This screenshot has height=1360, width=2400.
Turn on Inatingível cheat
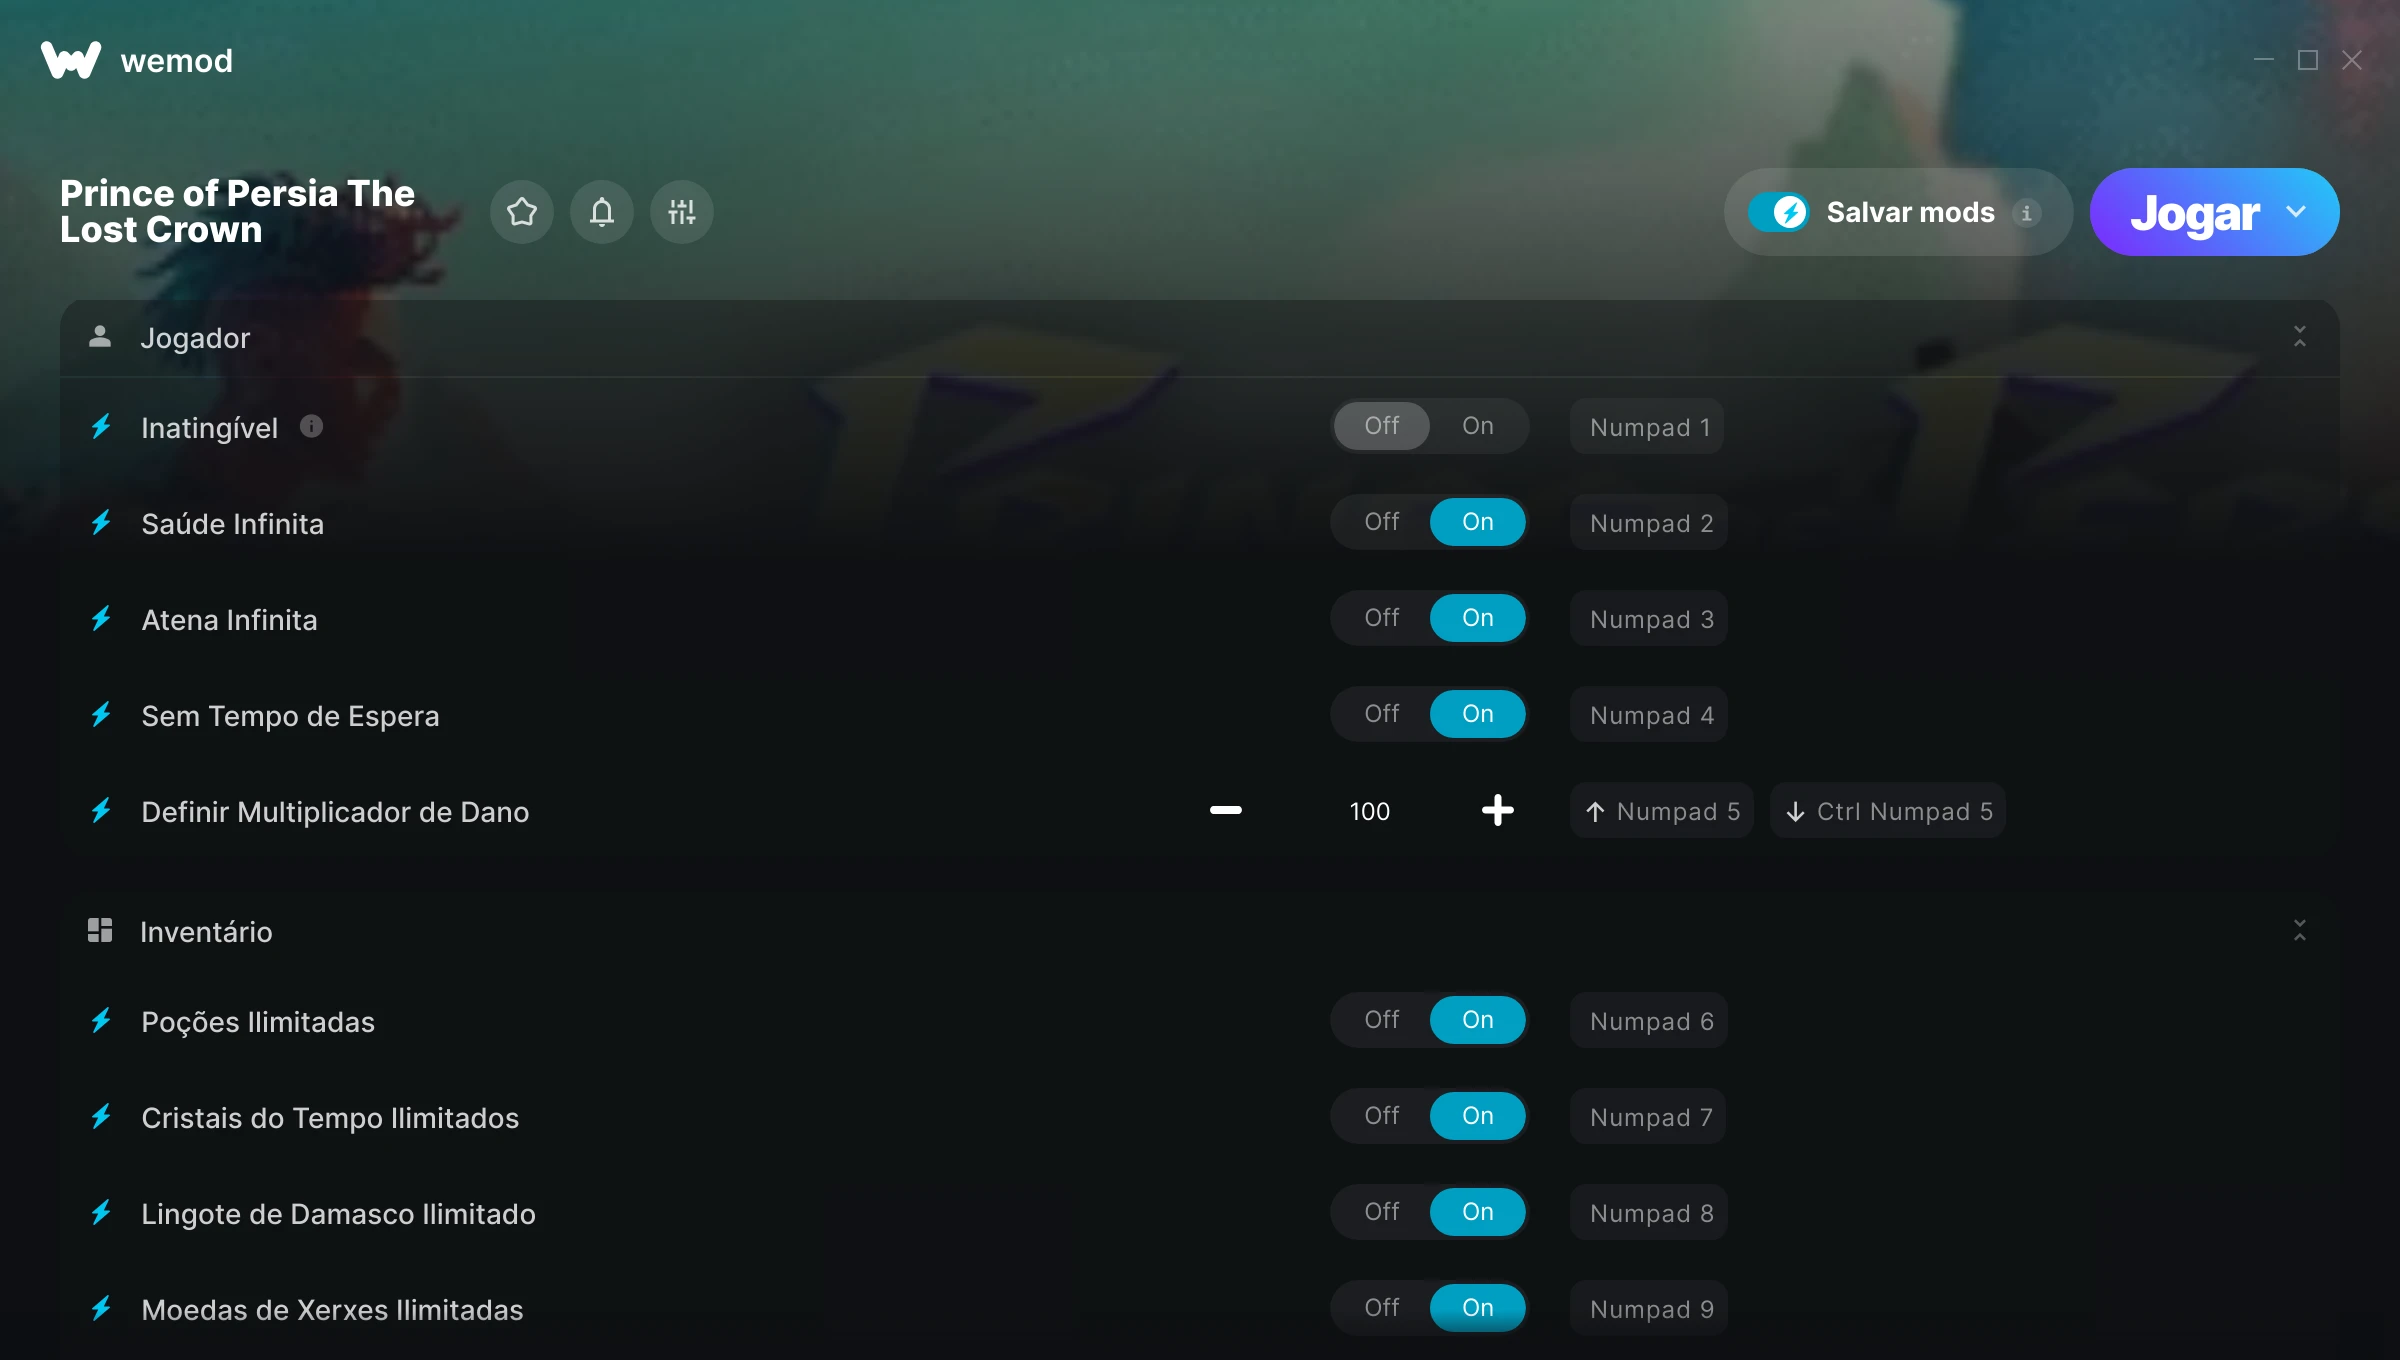click(1477, 426)
